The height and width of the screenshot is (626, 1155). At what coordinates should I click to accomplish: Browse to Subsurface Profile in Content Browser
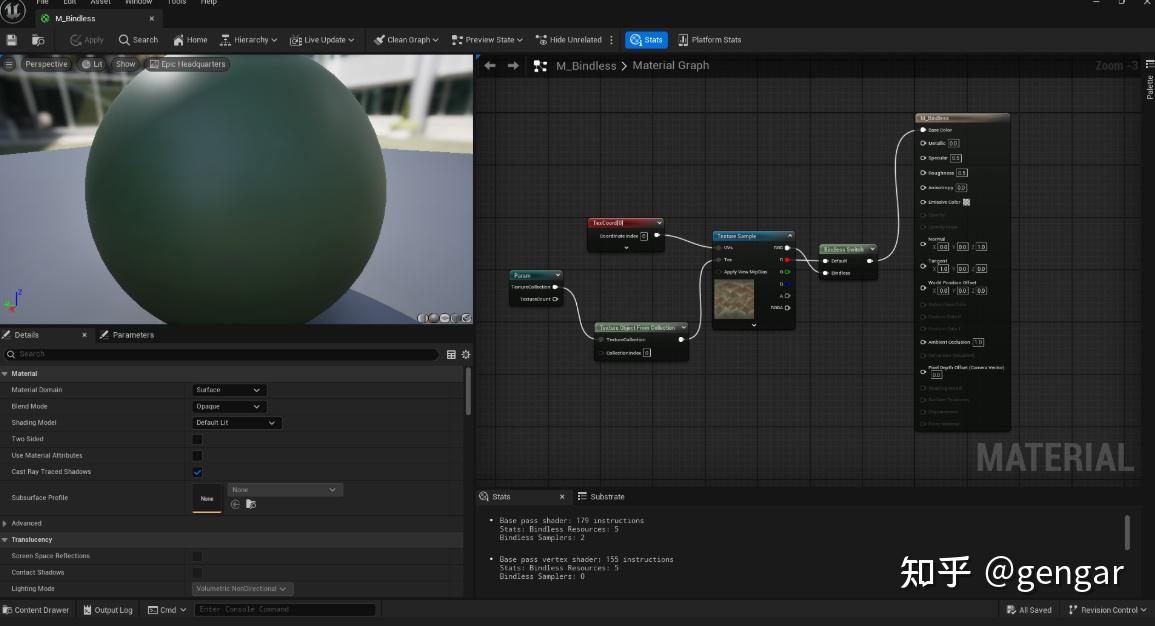(250, 504)
